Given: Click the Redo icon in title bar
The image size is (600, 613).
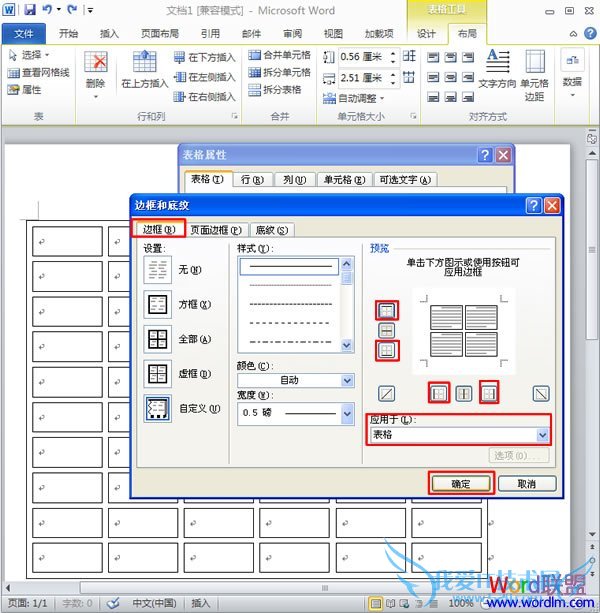Looking at the screenshot, I should 72,9.
